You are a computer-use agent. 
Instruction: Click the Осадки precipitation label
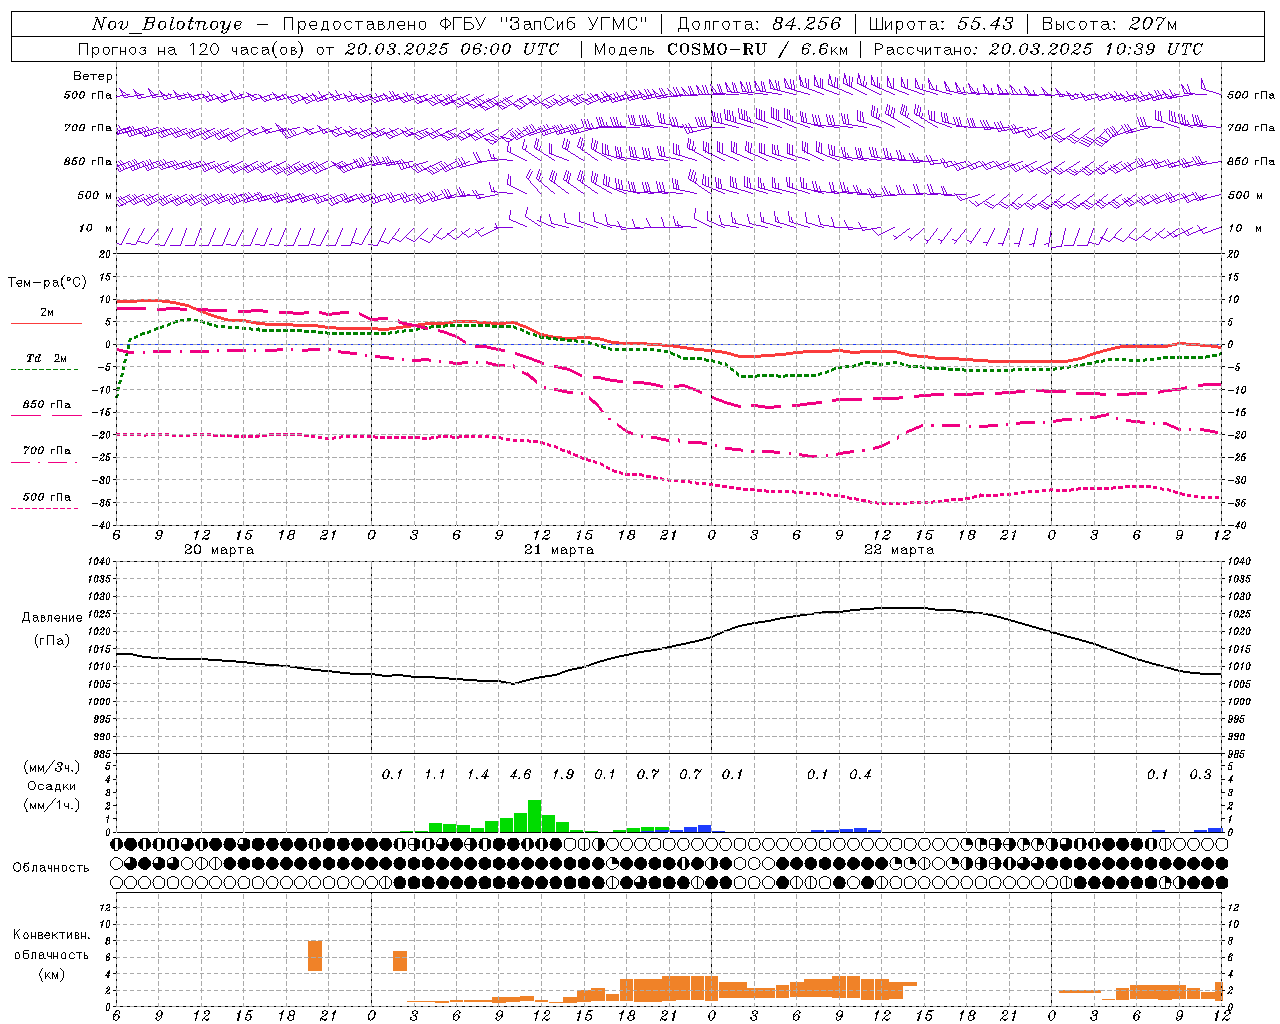[51, 786]
